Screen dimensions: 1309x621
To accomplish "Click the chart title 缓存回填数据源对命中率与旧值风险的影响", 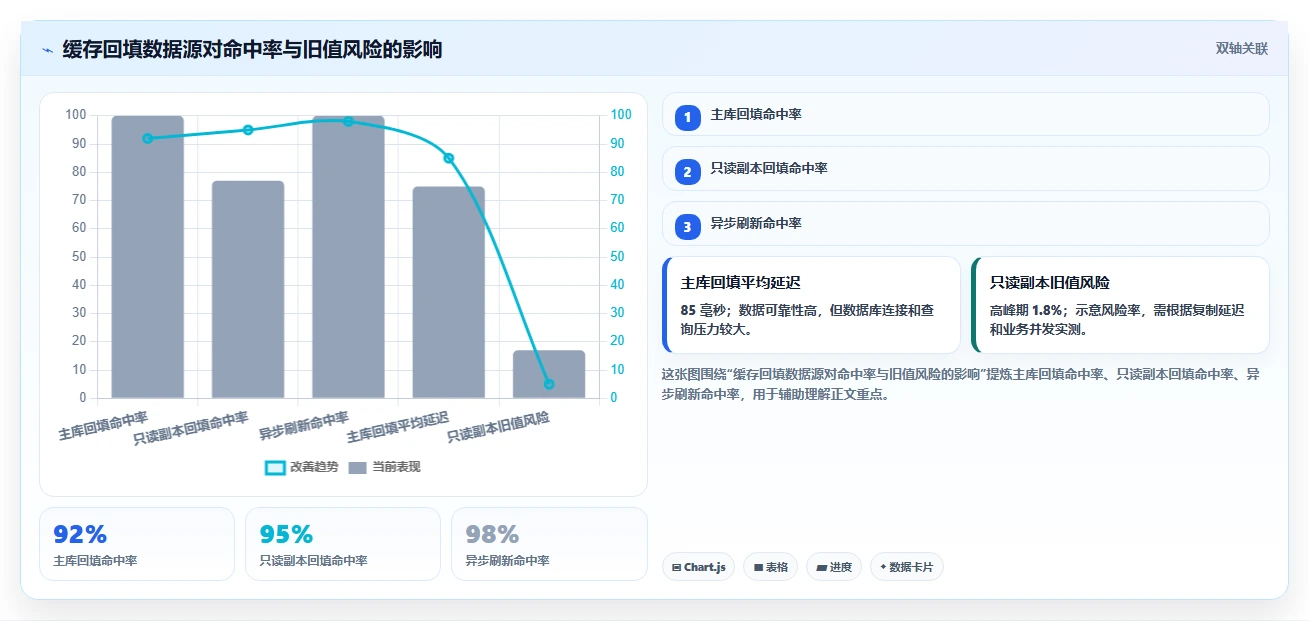I will click(252, 50).
